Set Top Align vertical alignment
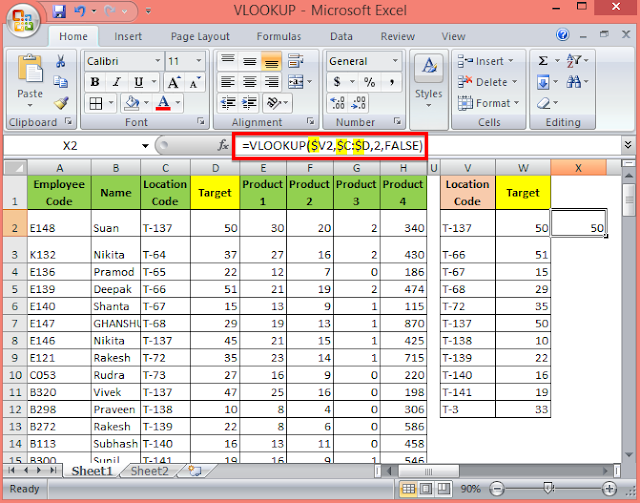 tap(227, 61)
